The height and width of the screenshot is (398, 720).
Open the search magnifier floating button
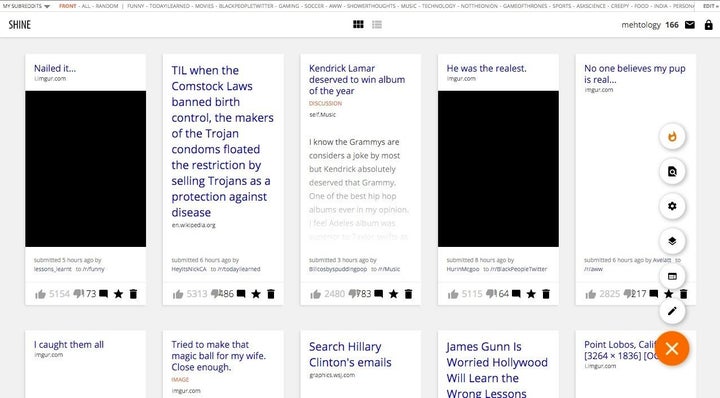(x=672, y=171)
